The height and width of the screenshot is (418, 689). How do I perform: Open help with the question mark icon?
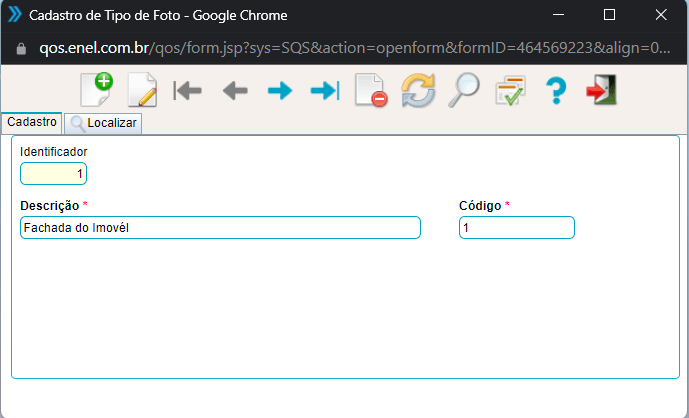coord(556,91)
